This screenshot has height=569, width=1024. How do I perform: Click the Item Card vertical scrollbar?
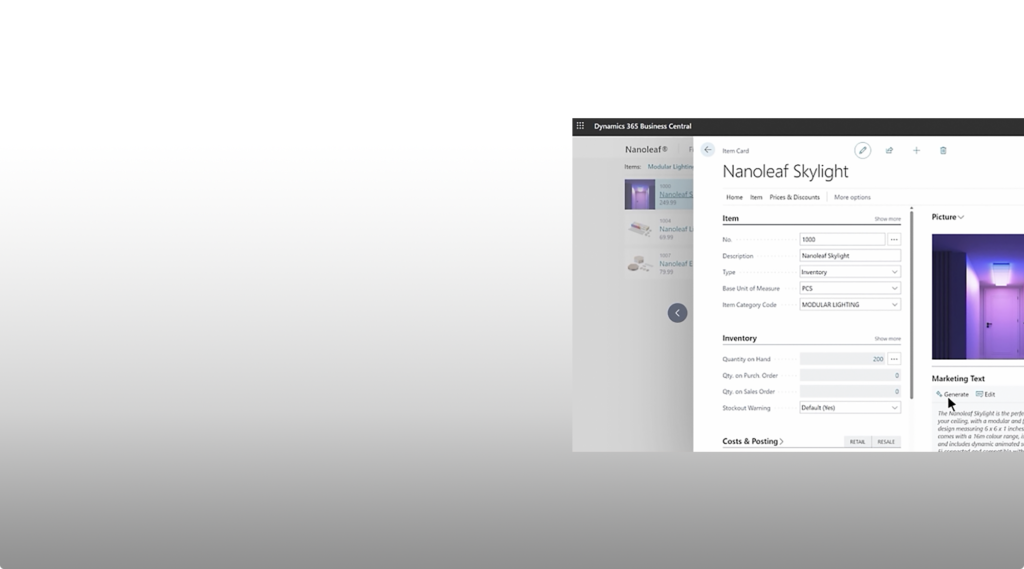click(x=912, y=304)
